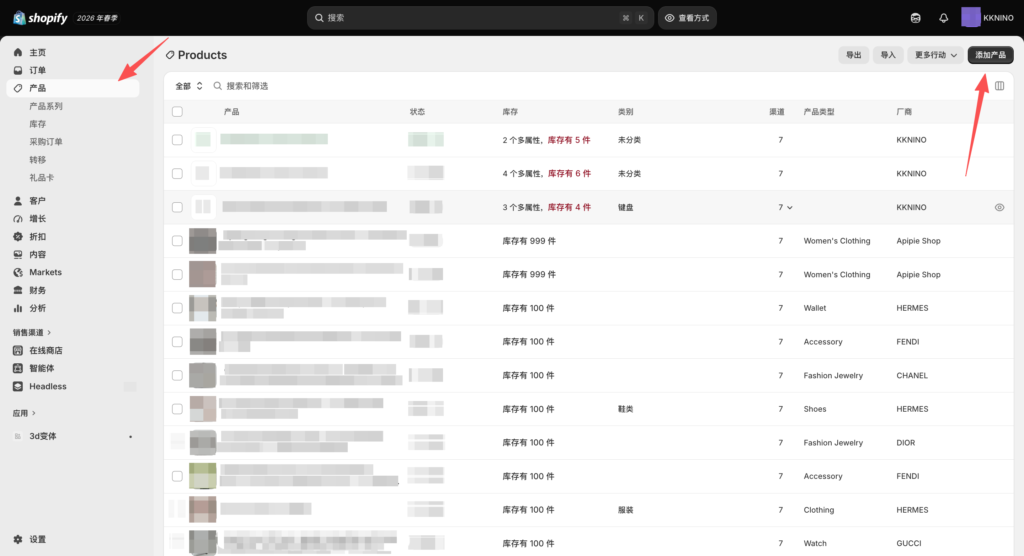Click the 查看方式 button
Viewport: 1024px width, 556px height.
687,18
